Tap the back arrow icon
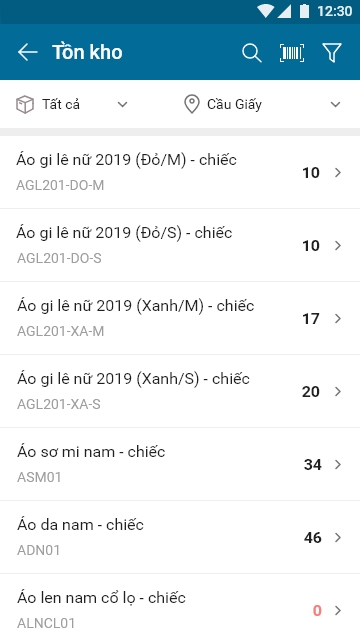Screen dimensions: 360x640 (x=27, y=52)
